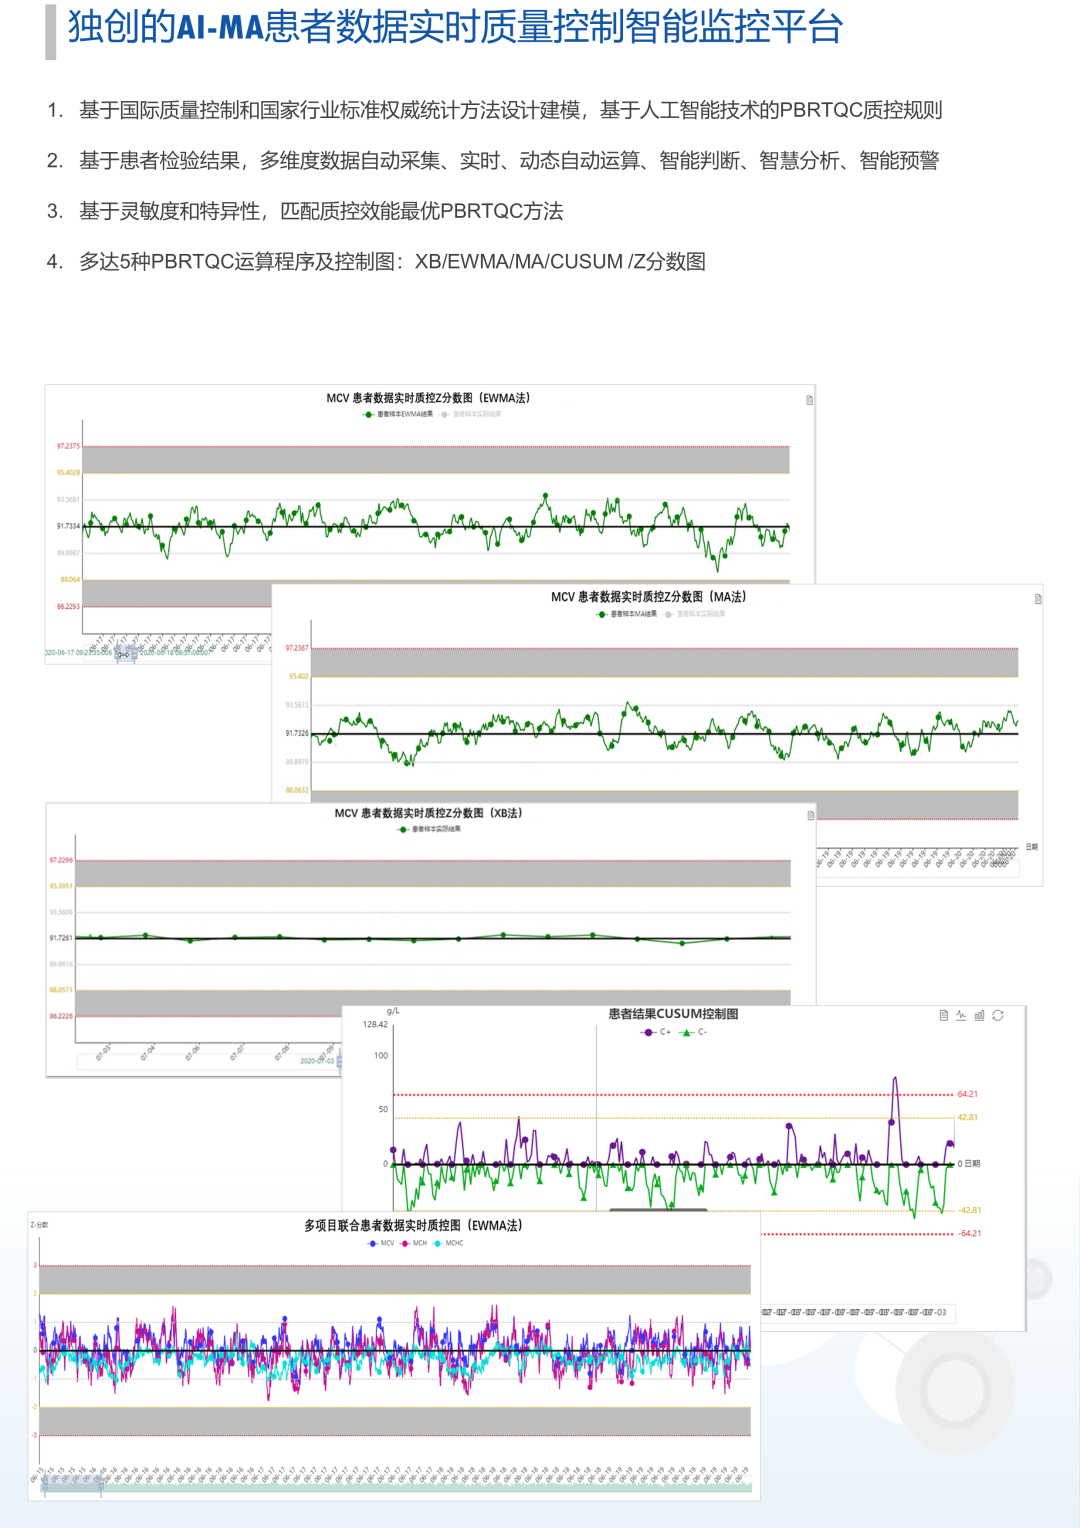Toggle C+ series in CUSUM legend
Viewport: 1080px width, 1528px height.
[656, 1032]
